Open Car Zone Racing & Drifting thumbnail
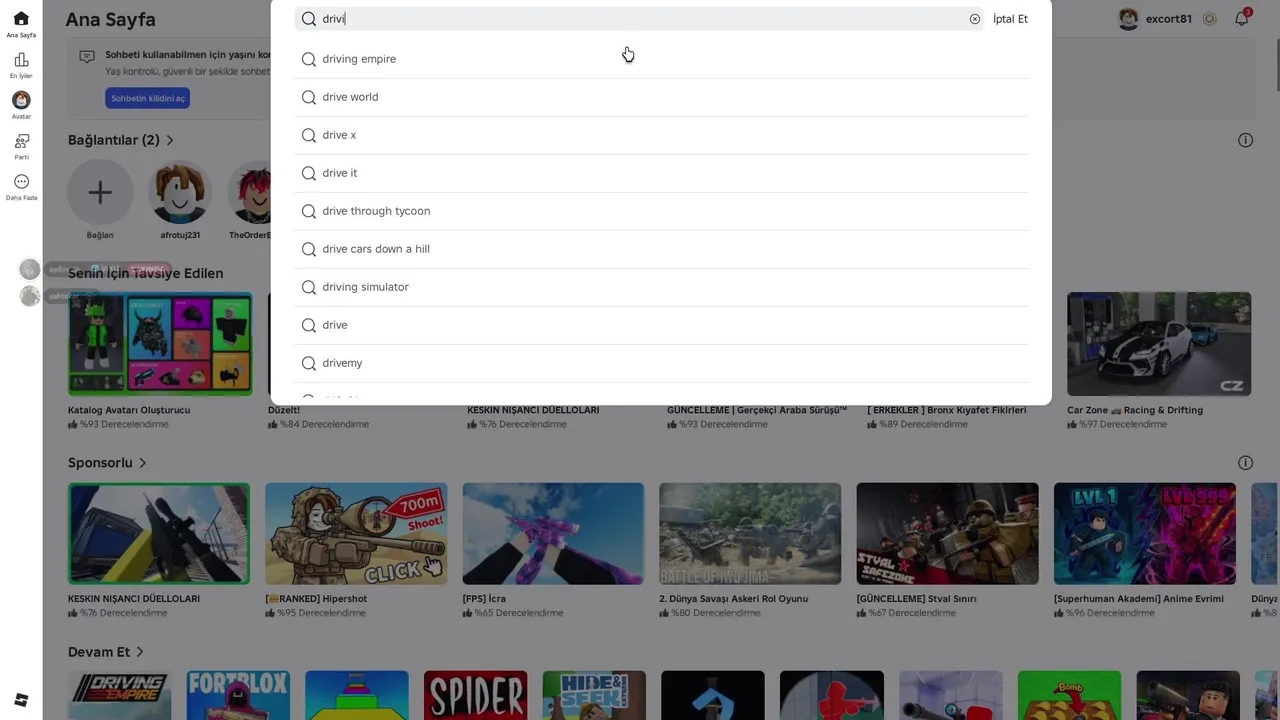This screenshot has width=1280, height=720. (1159, 344)
